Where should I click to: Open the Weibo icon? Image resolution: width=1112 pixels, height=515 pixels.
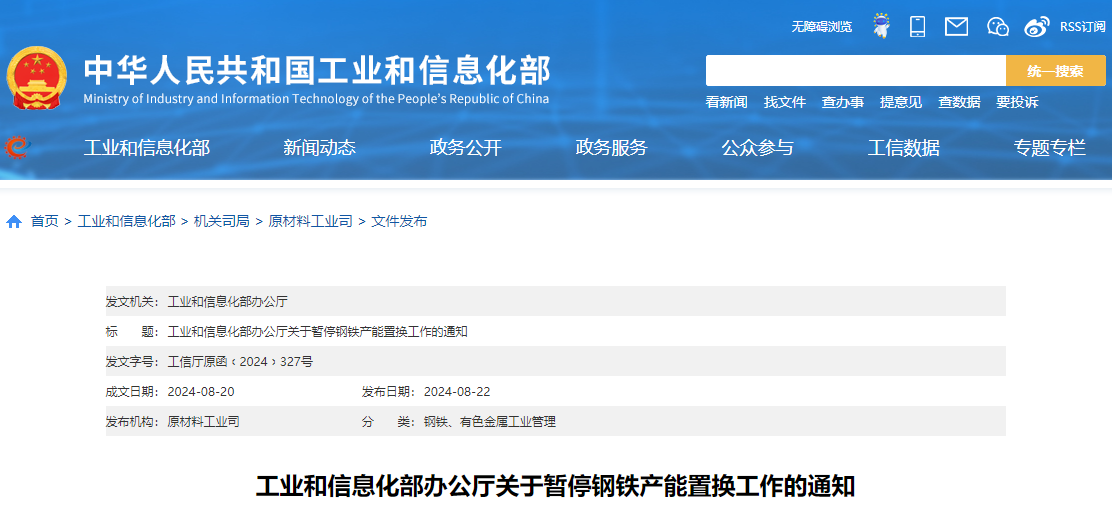click(1038, 26)
